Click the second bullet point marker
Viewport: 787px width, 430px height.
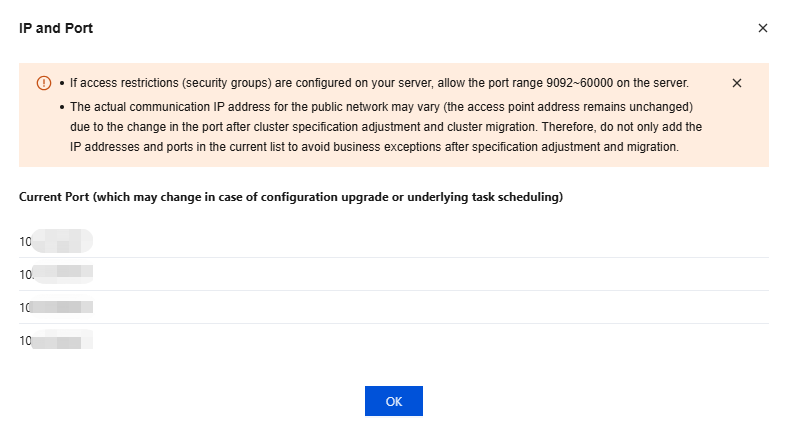tap(62, 105)
